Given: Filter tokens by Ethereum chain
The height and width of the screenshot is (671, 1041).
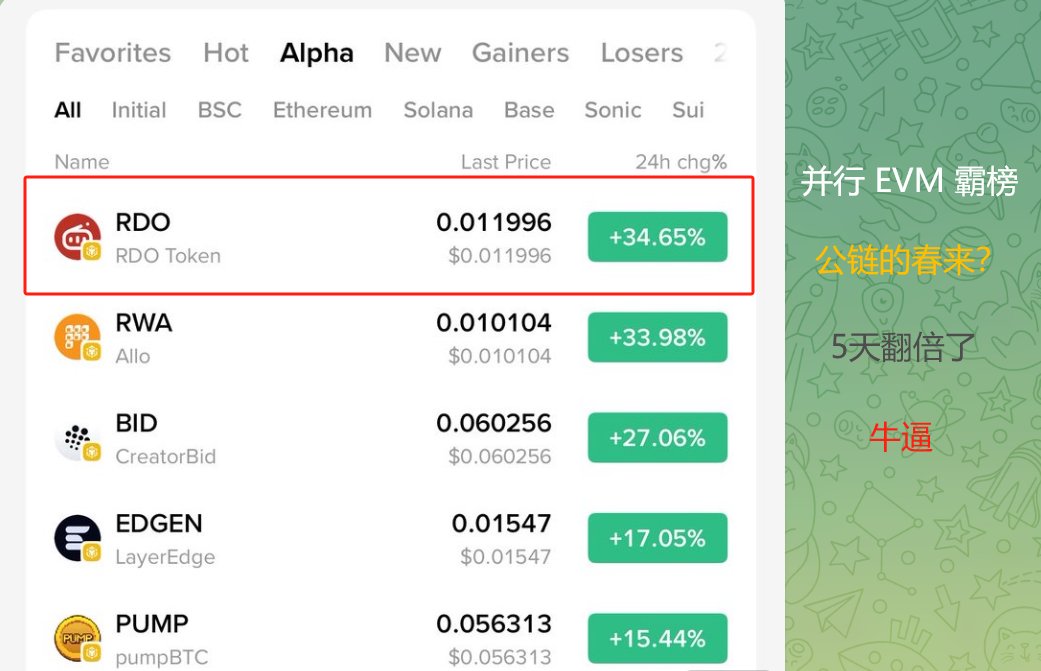Looking at the screenshot, I should coord(323,110).
